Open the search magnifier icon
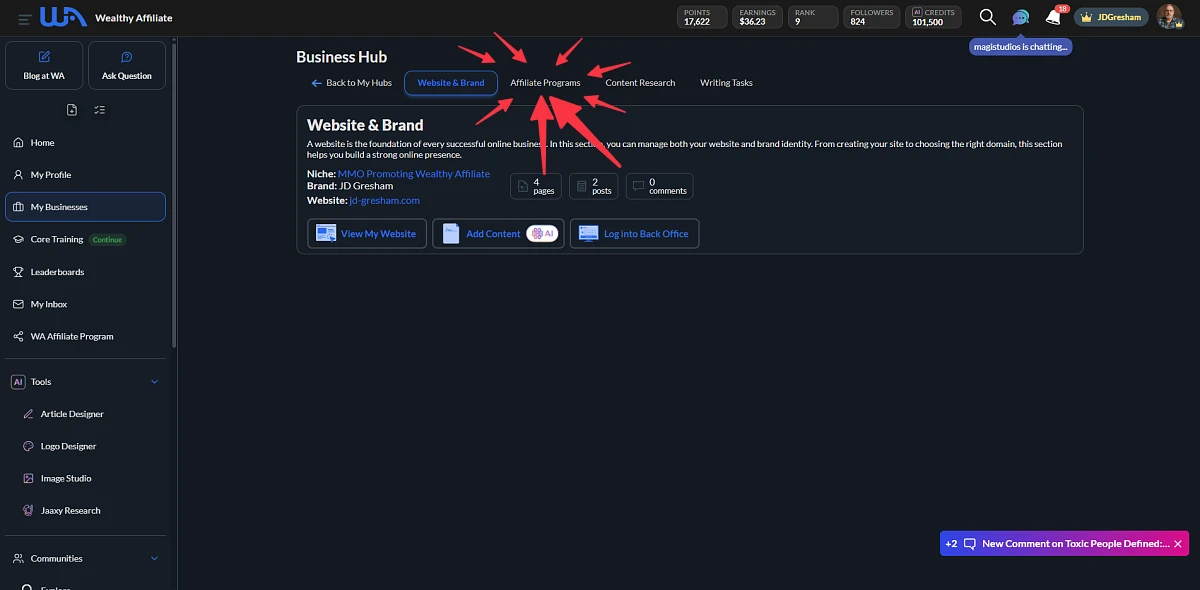1200x590 pixels. click(x=987, y=17)
